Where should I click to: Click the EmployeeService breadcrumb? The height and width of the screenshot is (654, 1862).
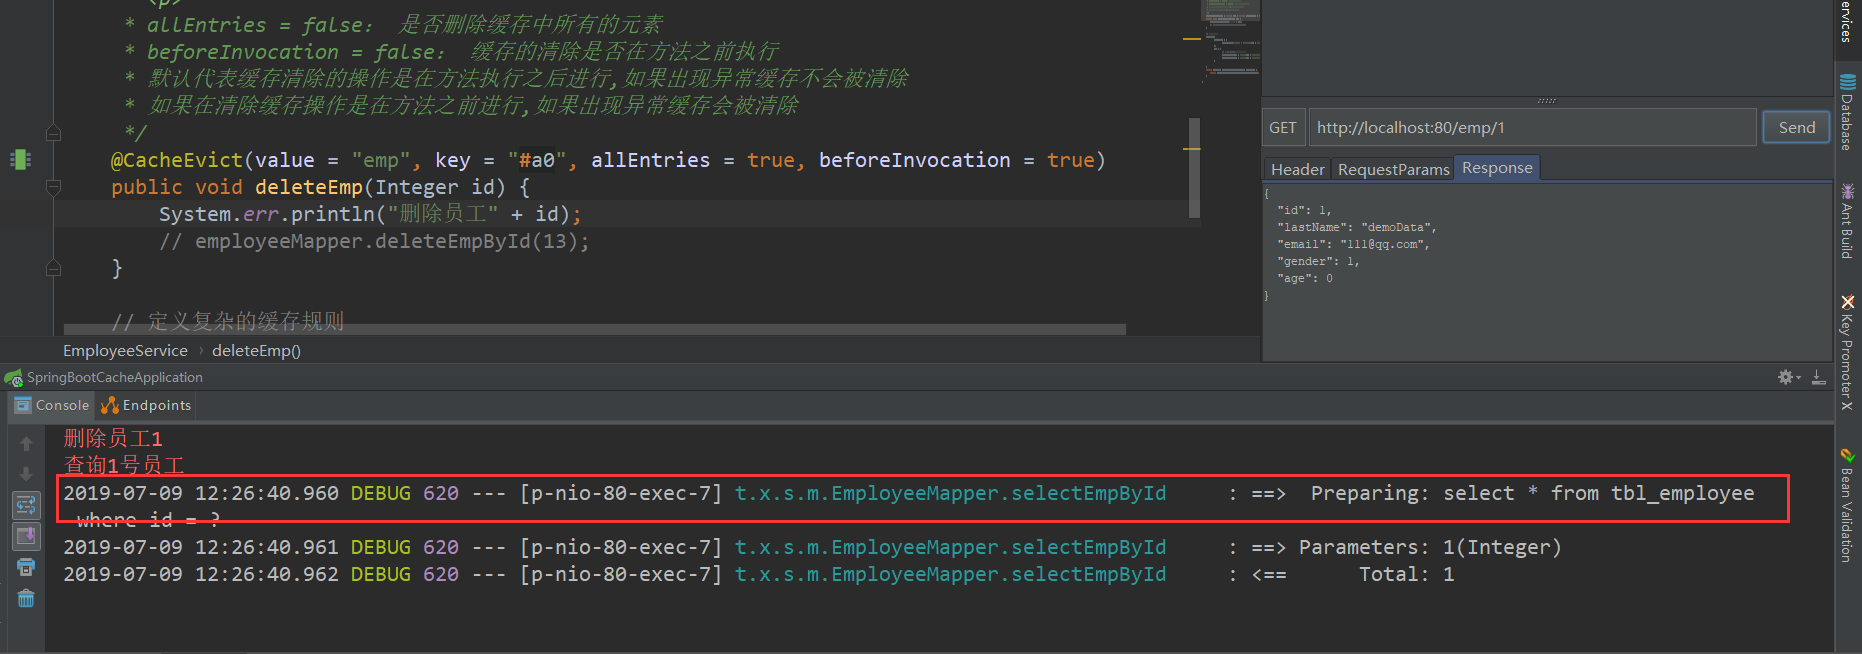click(125, 350)
